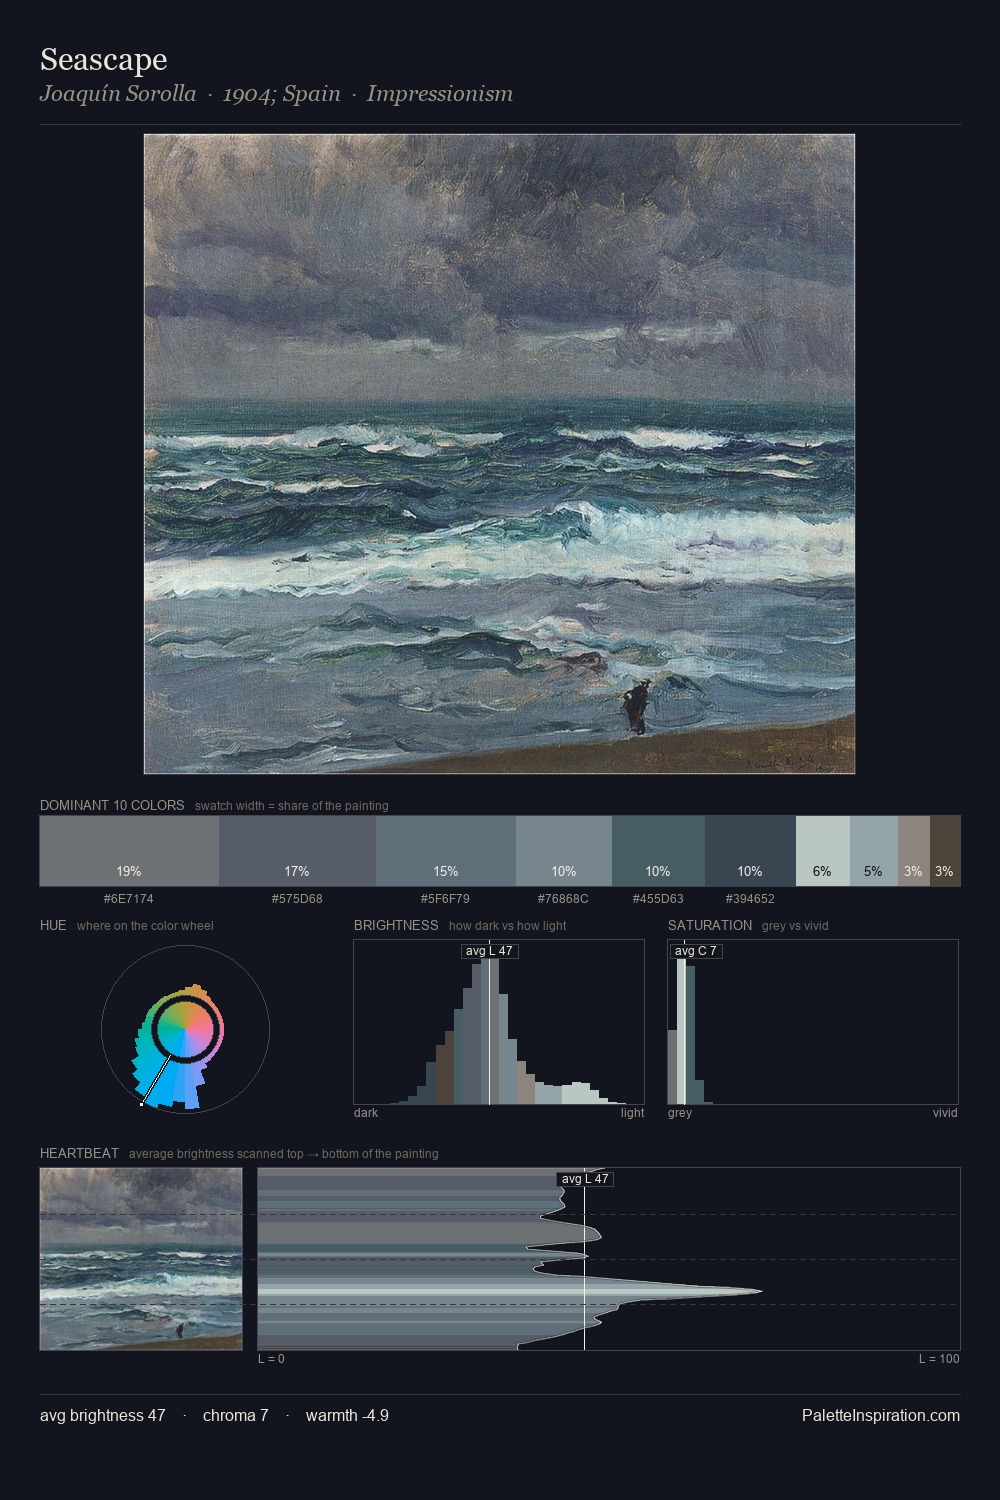Click the main Seascape painting image

(x=499, y=454)
